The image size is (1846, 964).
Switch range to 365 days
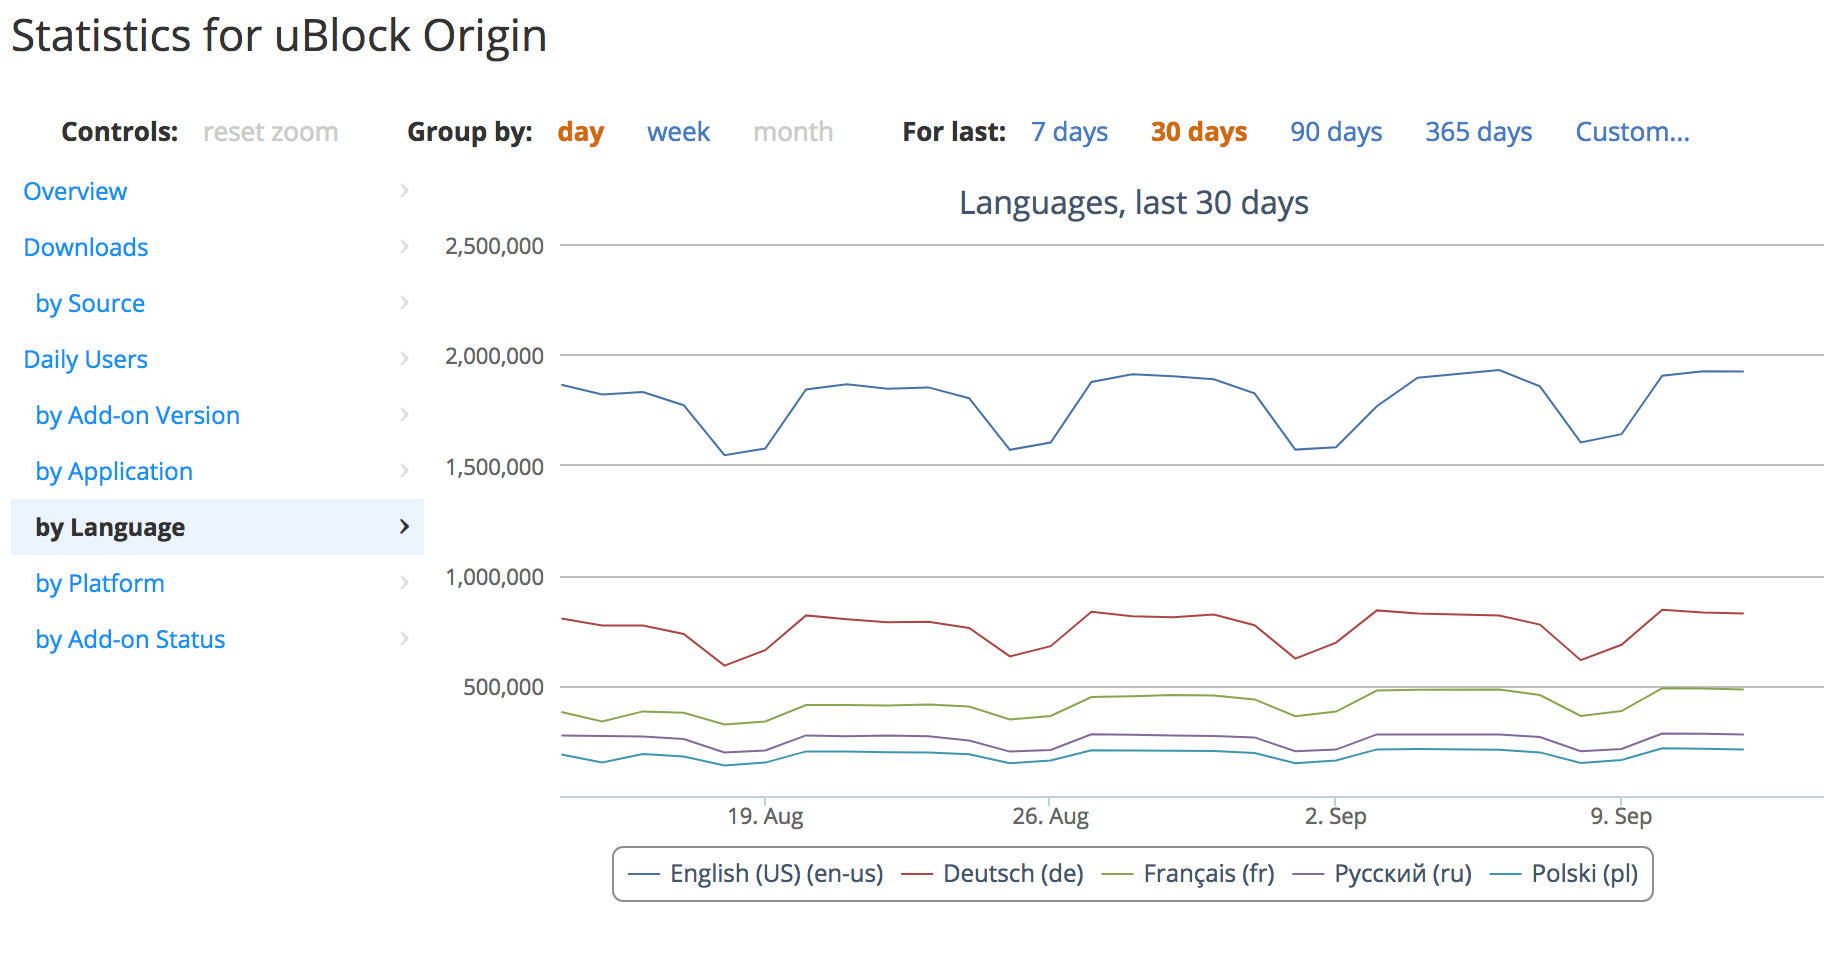(x=1478, y=132)
